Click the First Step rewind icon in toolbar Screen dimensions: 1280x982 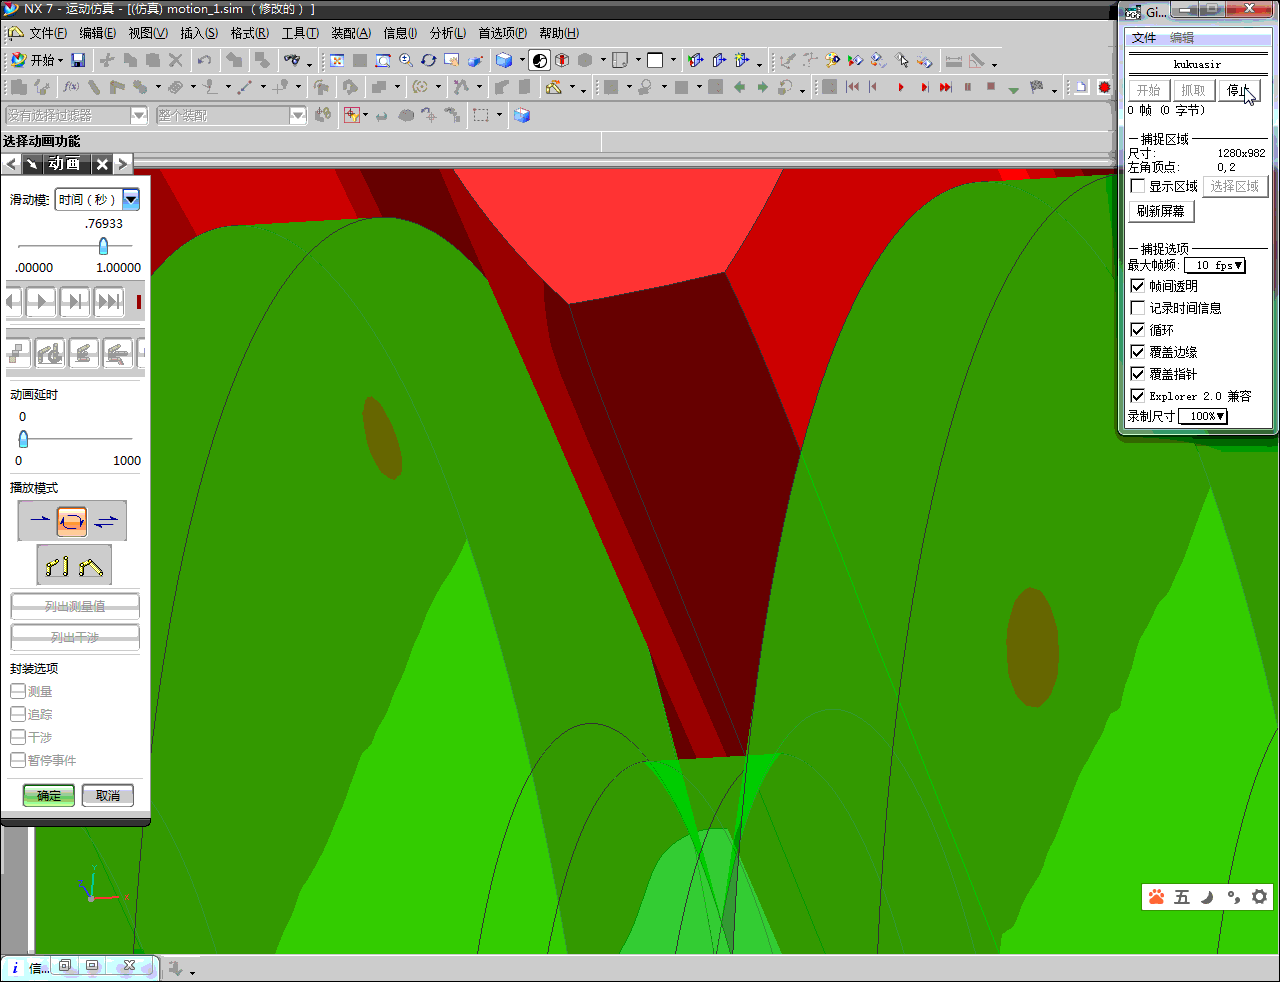point(852,87)
